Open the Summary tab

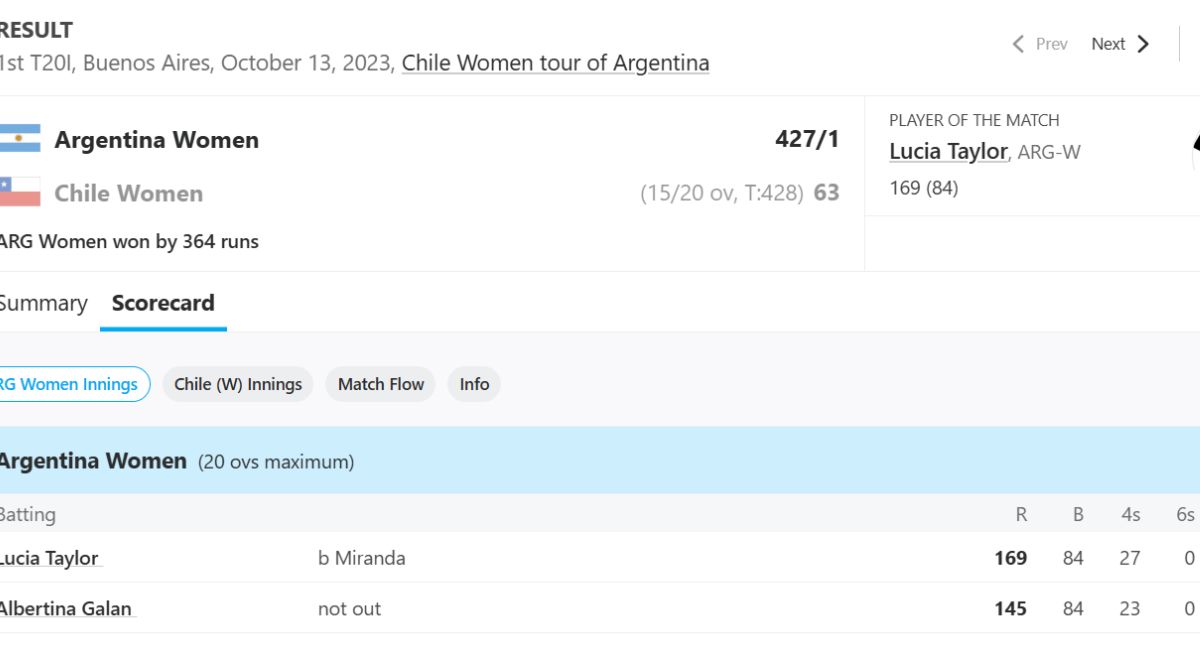click(x=43, y=303)
